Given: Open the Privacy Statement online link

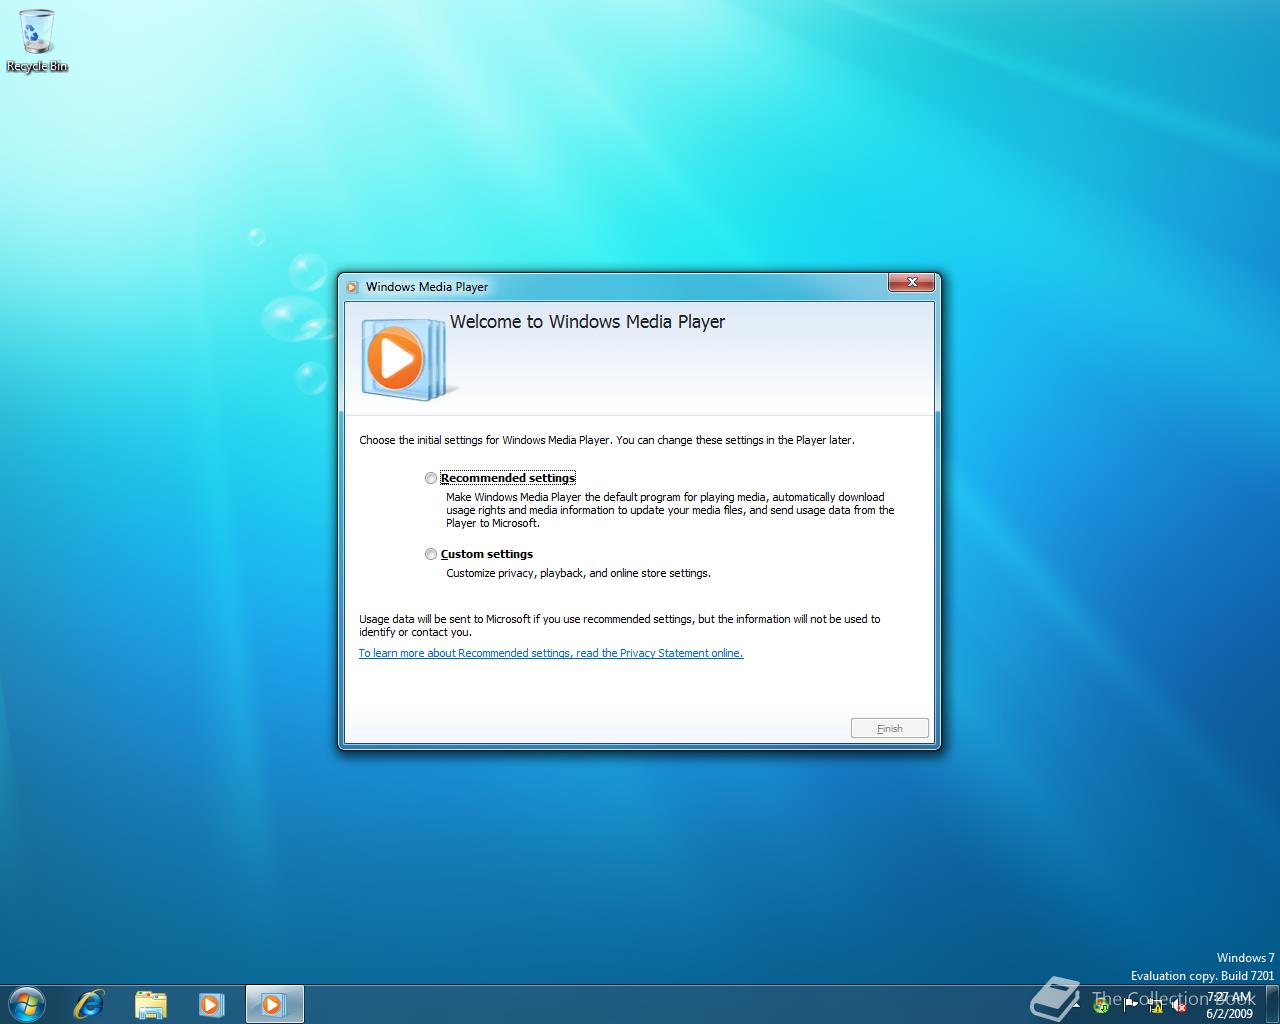Looking at the screenshot, I should pos(551,653).
